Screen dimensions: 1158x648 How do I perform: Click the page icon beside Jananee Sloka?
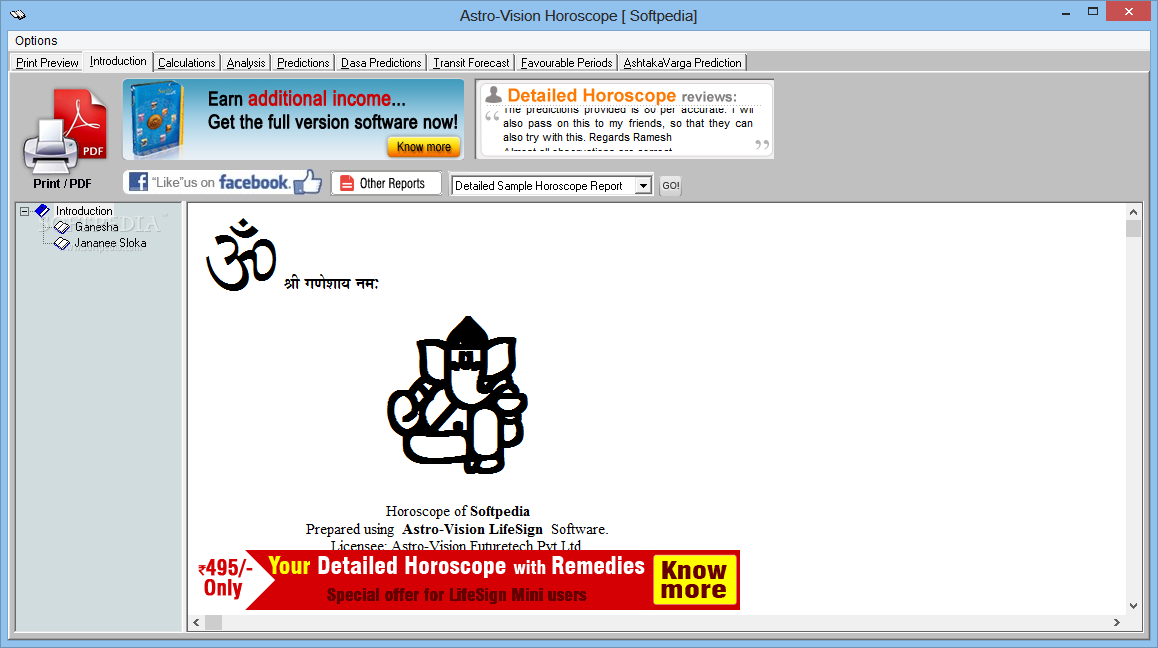(x=62, y=243)
